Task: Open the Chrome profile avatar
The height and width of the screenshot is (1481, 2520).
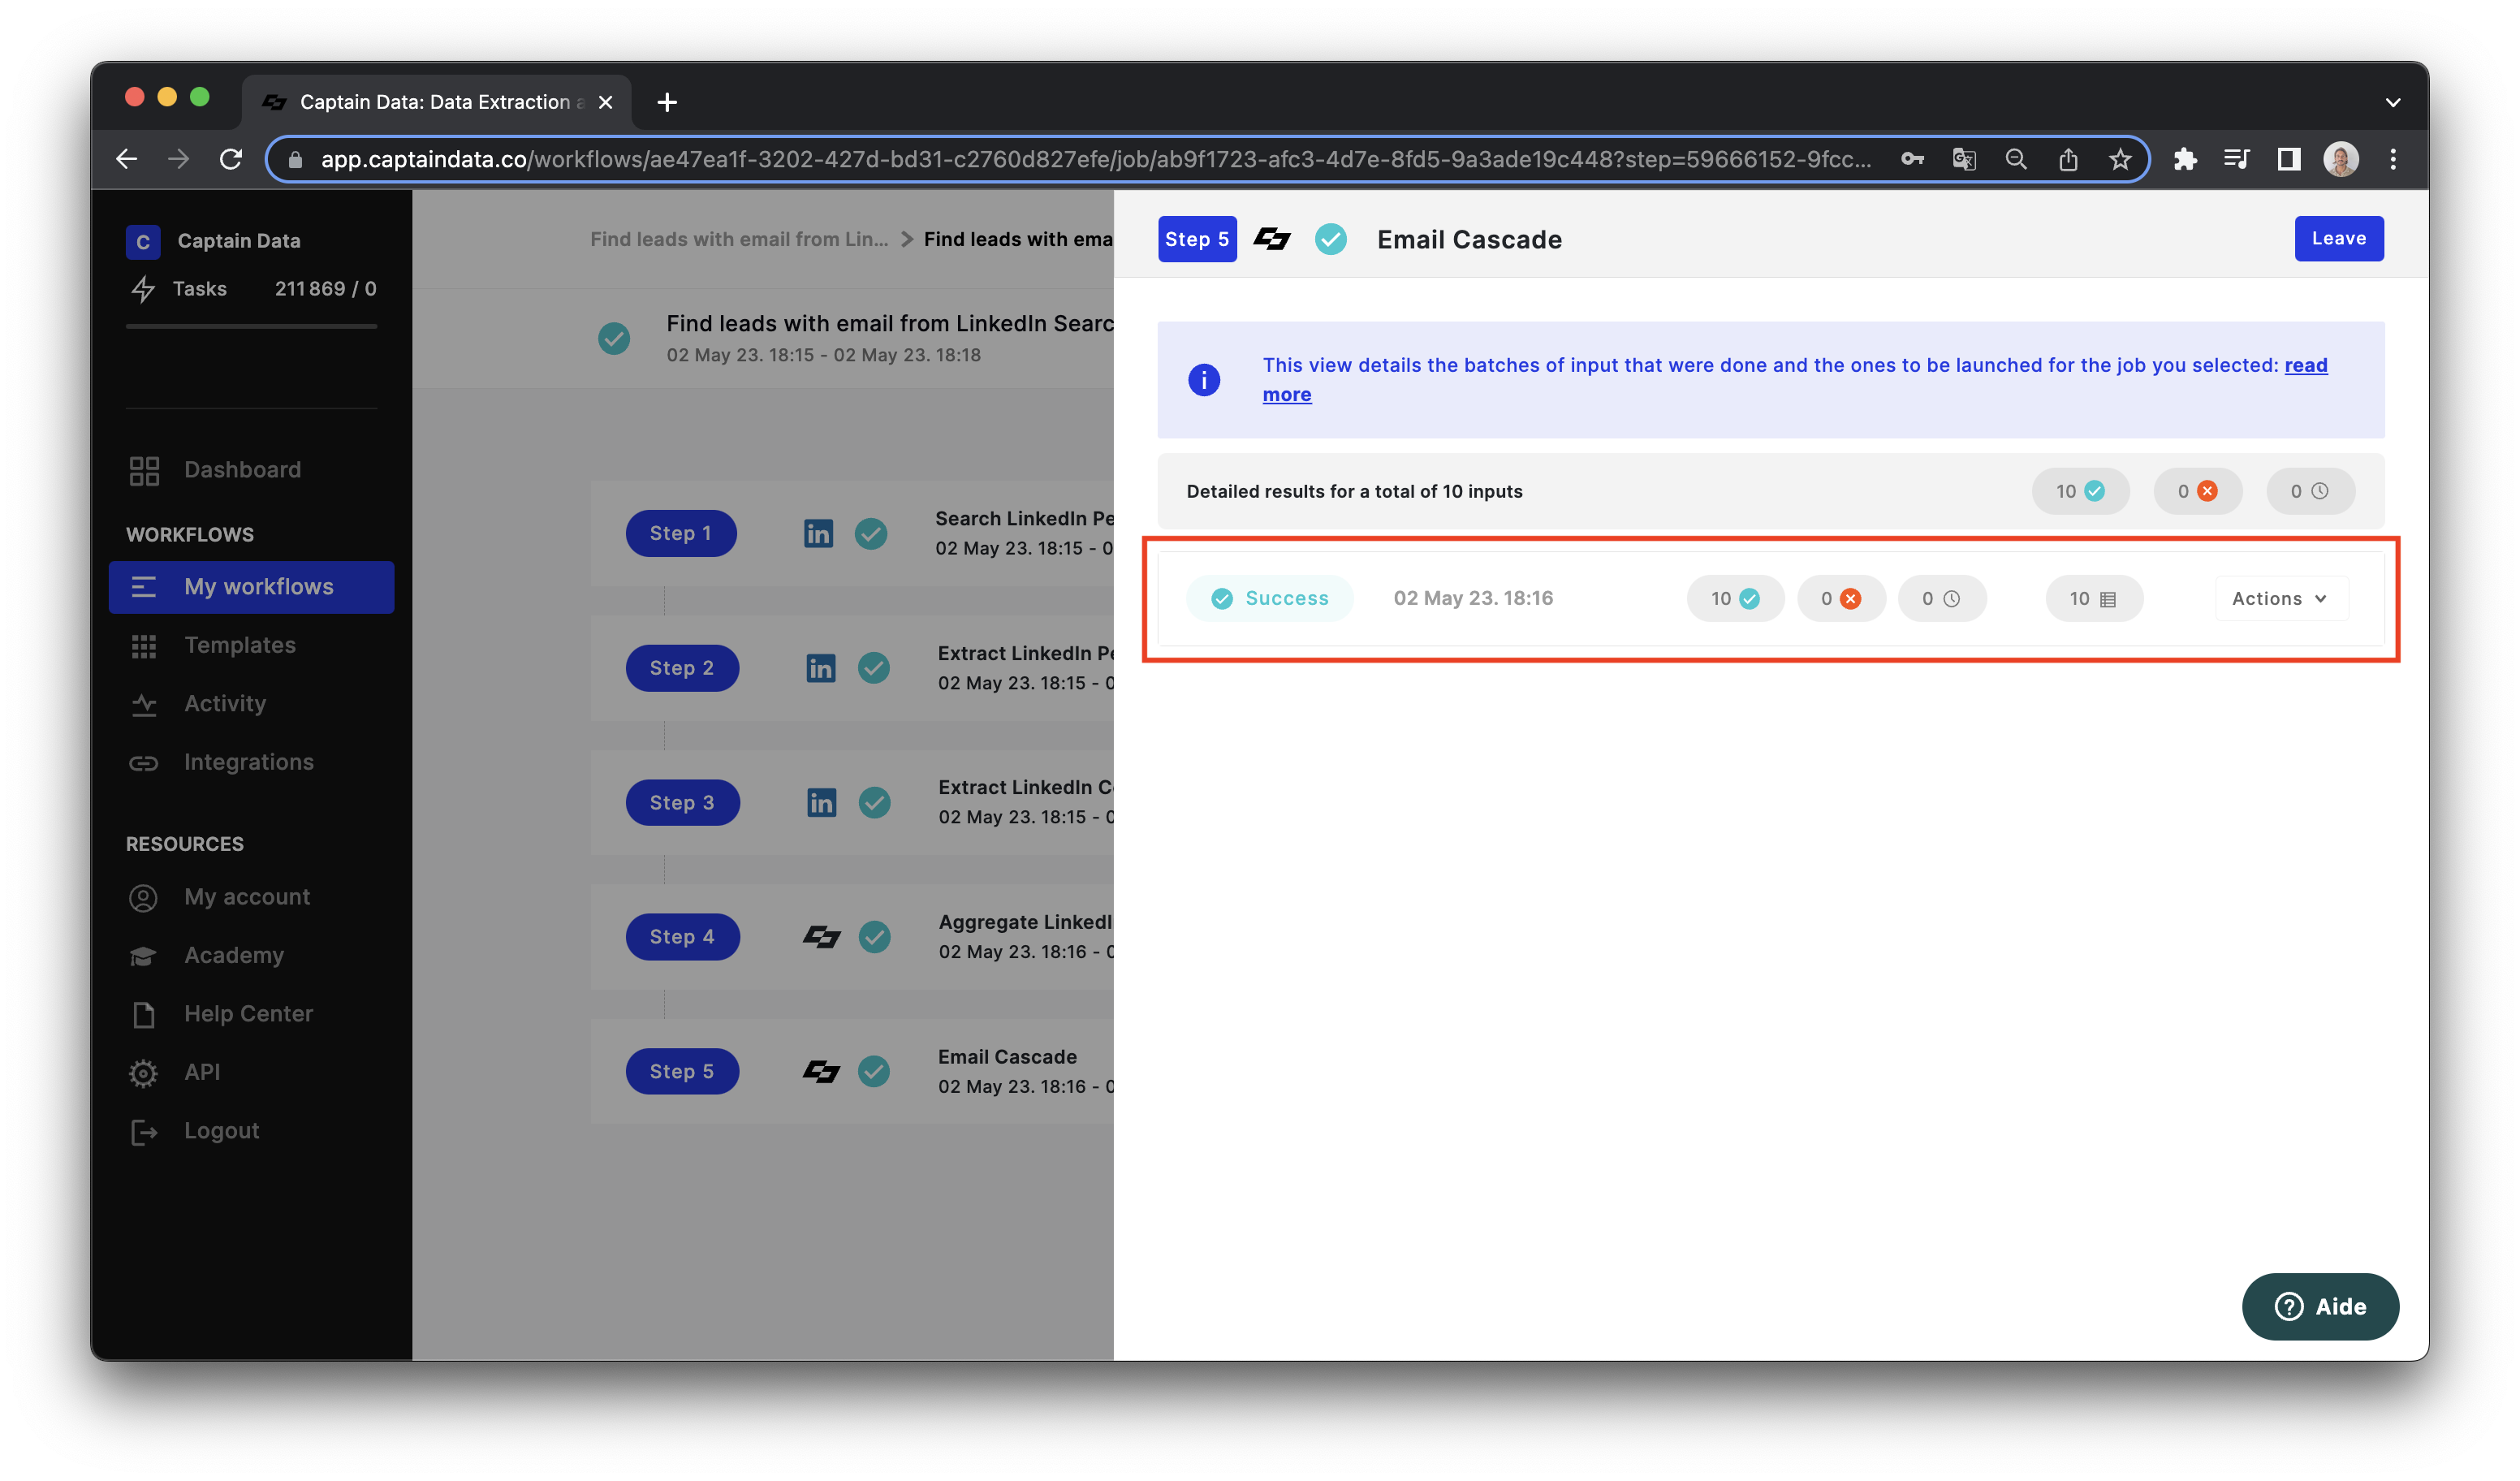Action: point(2341,159)
